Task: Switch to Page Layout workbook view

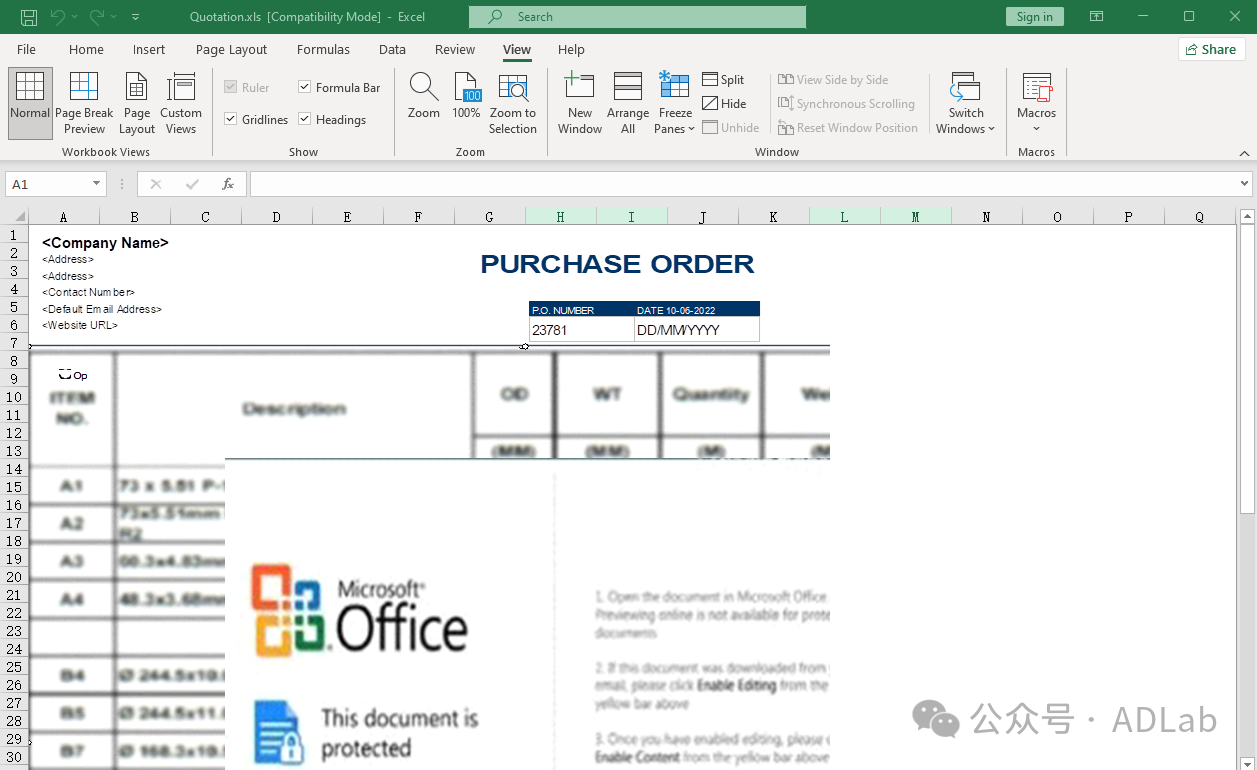Action: tap(137, 103)
